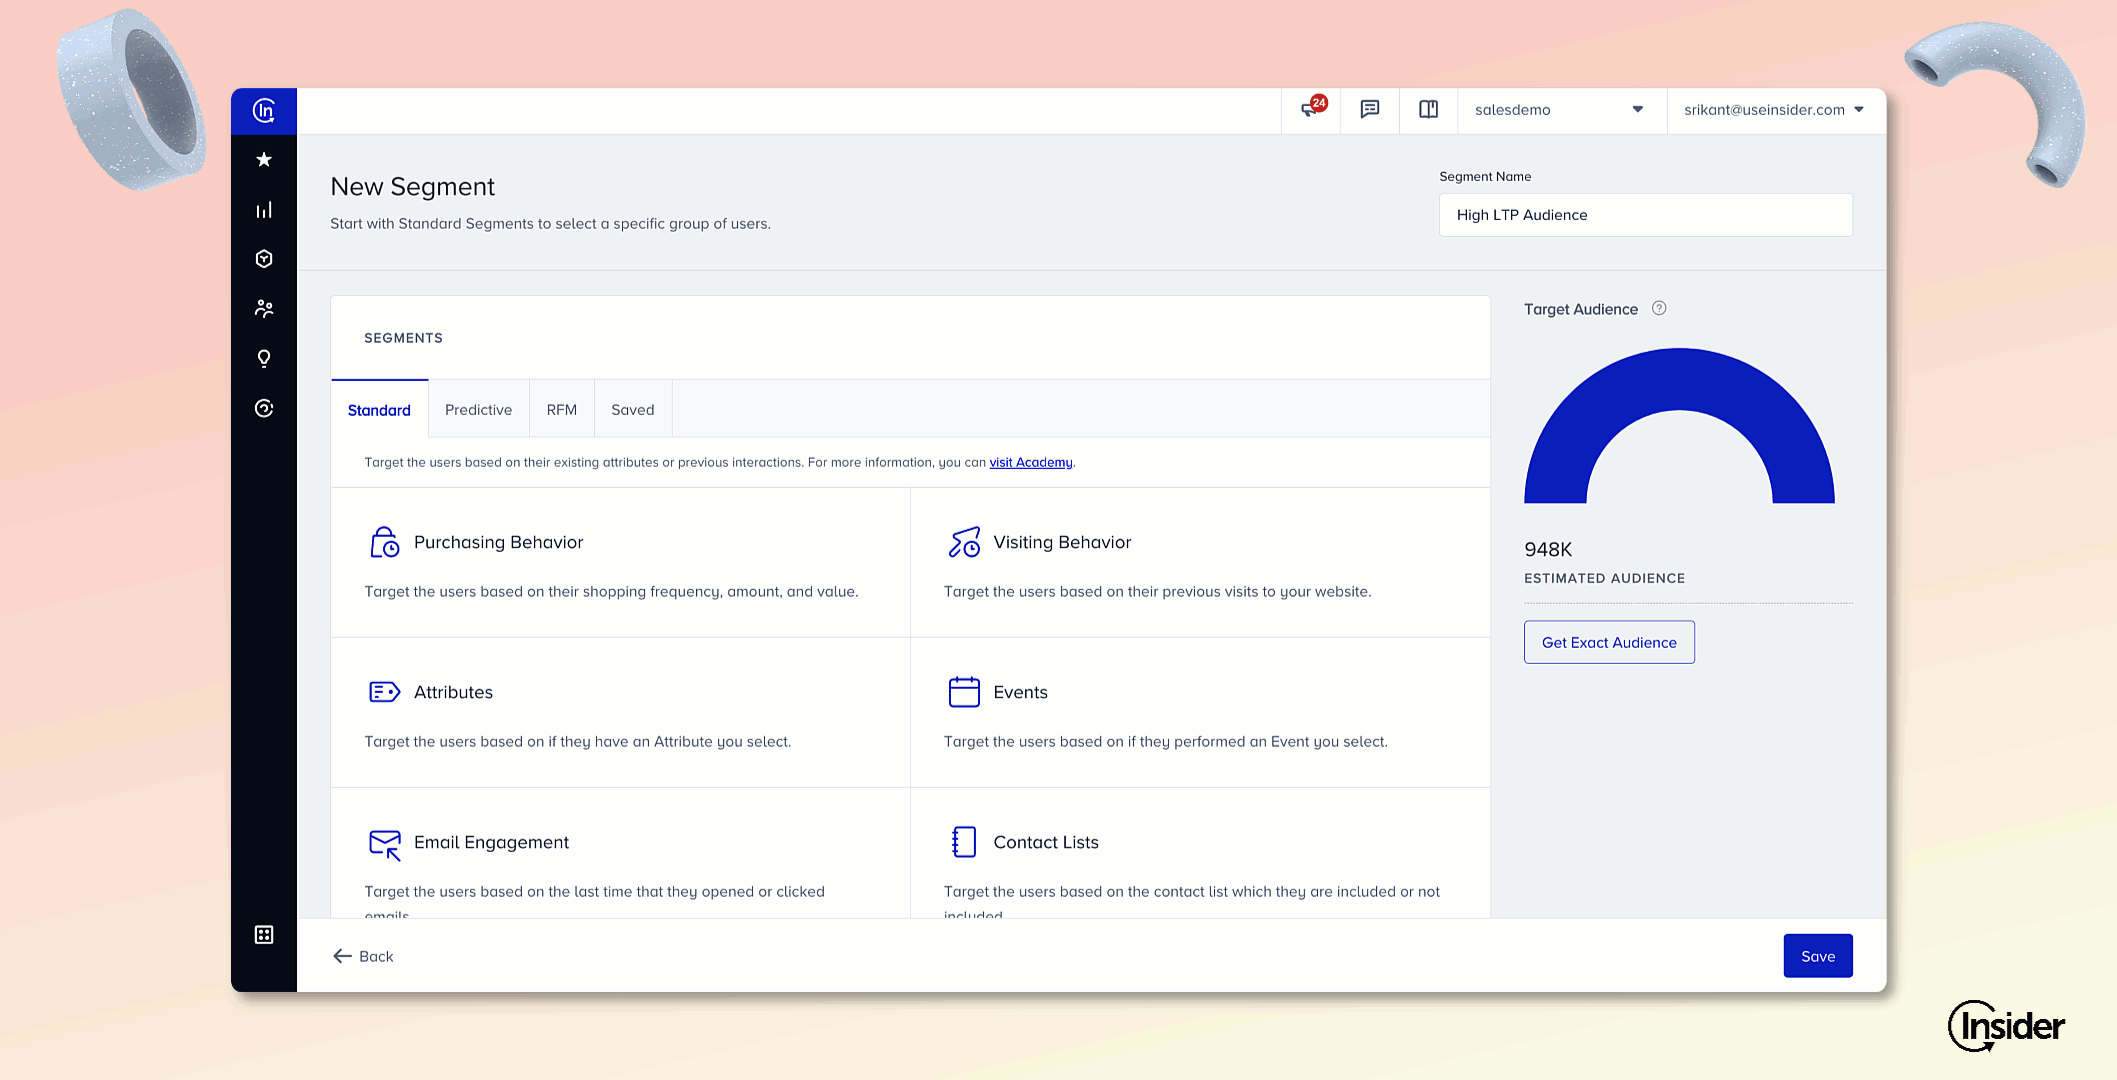The image size is (2117, 1080).
Task: Click the grid icon at sidebar bottom
Action: pos(264,934)
